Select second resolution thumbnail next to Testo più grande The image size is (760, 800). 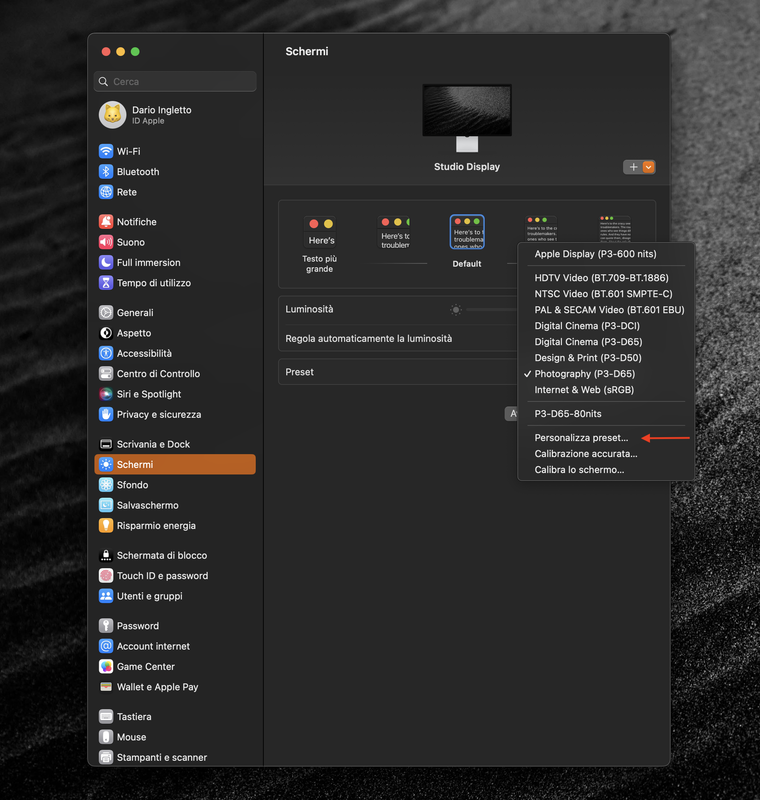394,233
